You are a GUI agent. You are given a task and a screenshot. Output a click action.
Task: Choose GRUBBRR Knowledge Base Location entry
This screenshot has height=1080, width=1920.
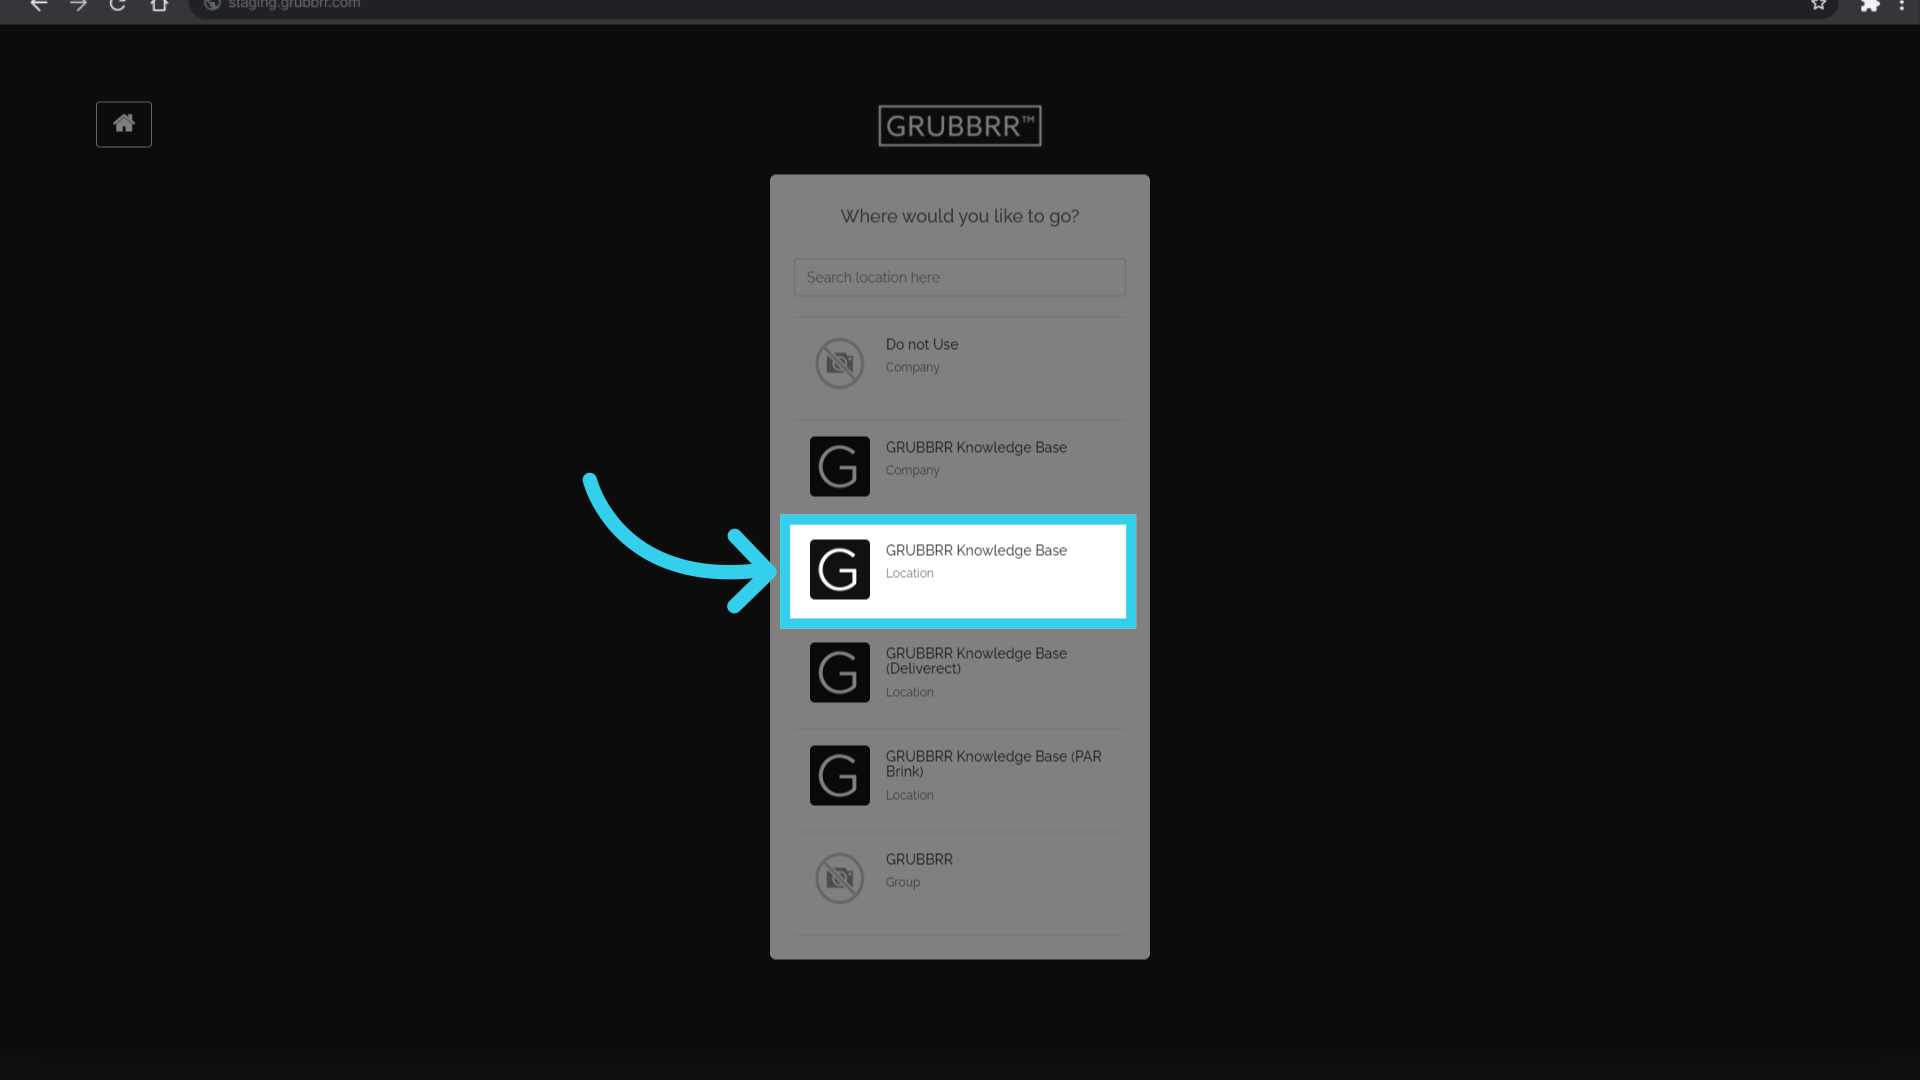pos(958,571)
